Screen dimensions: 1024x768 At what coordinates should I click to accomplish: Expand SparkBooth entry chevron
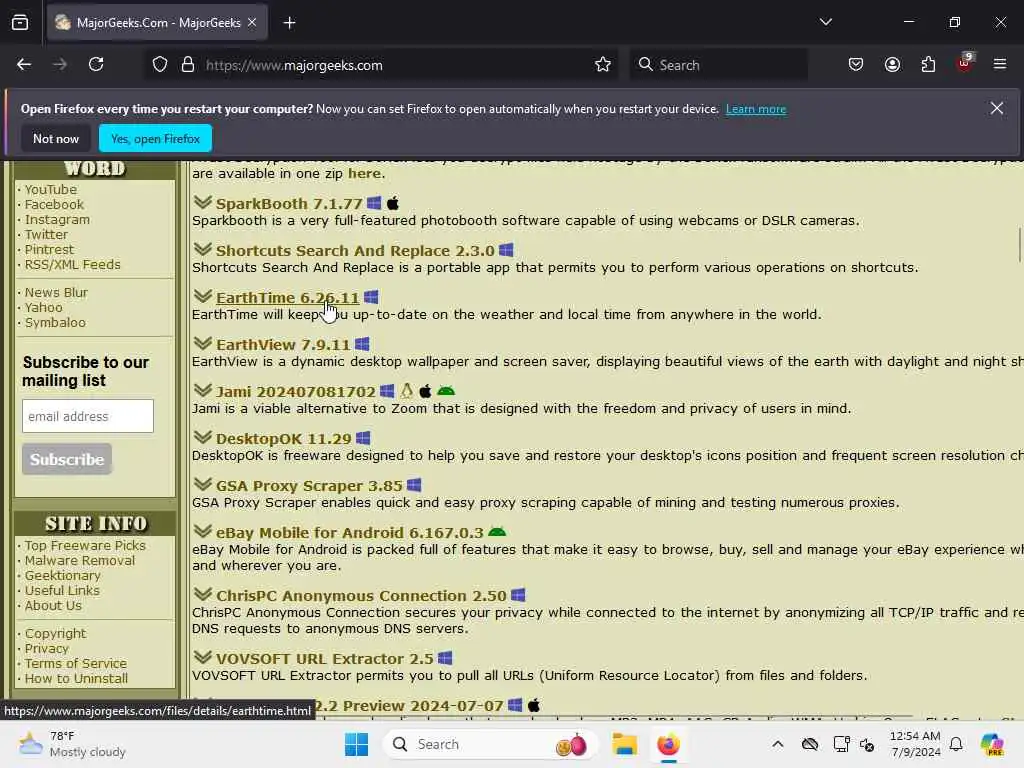202,202
